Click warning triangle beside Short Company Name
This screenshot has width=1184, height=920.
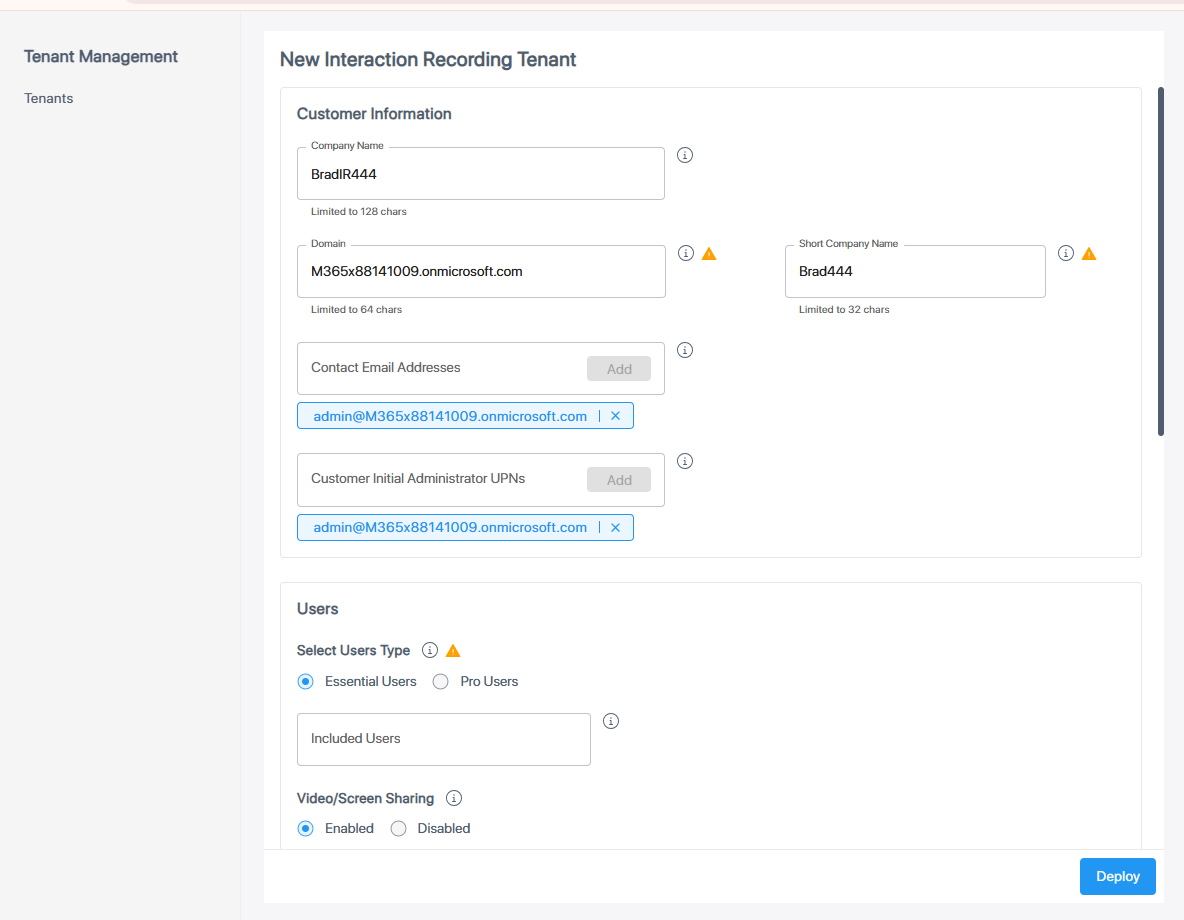[1089, 254]
